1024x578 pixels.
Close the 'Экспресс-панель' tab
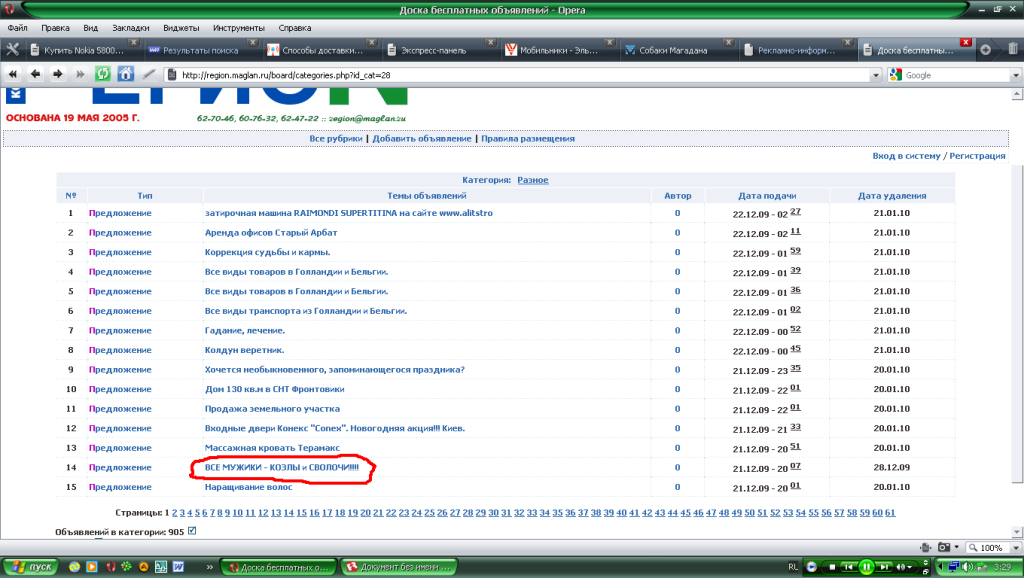(489, 42)
